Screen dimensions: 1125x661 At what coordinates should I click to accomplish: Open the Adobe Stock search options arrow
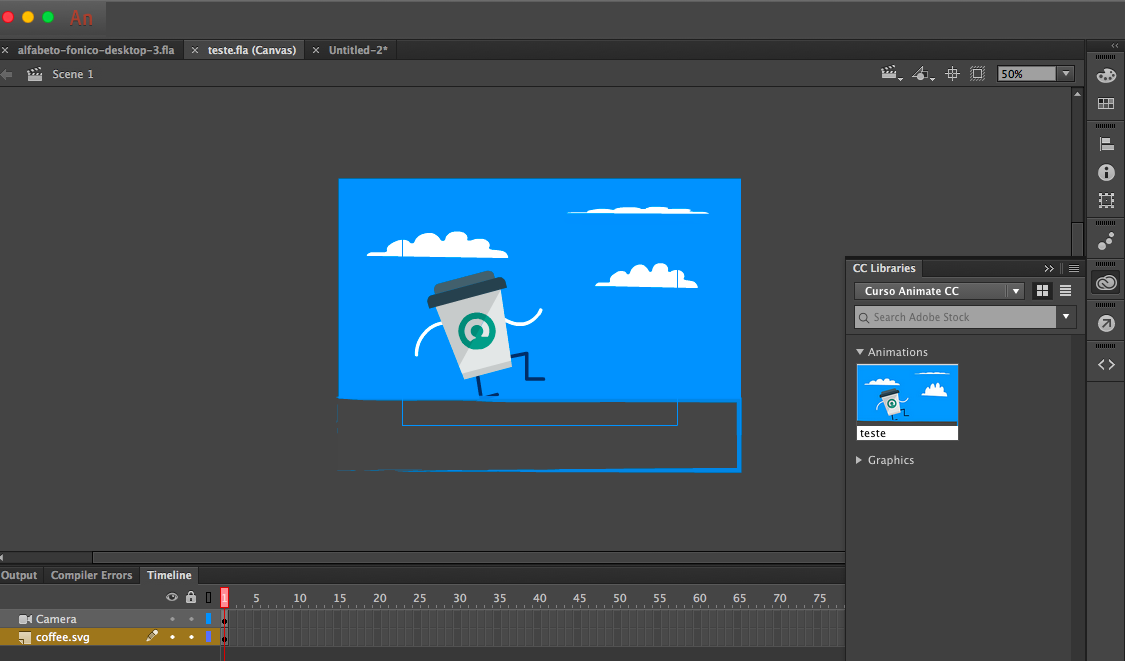[x=1066, y=317]
